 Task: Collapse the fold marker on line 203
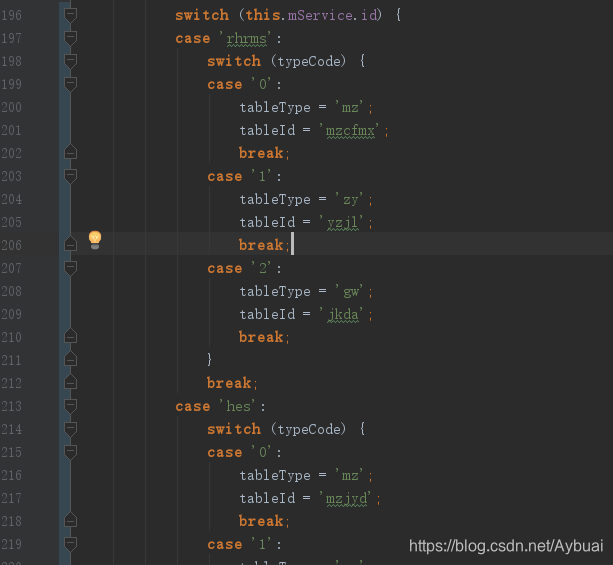pos(70,177)
